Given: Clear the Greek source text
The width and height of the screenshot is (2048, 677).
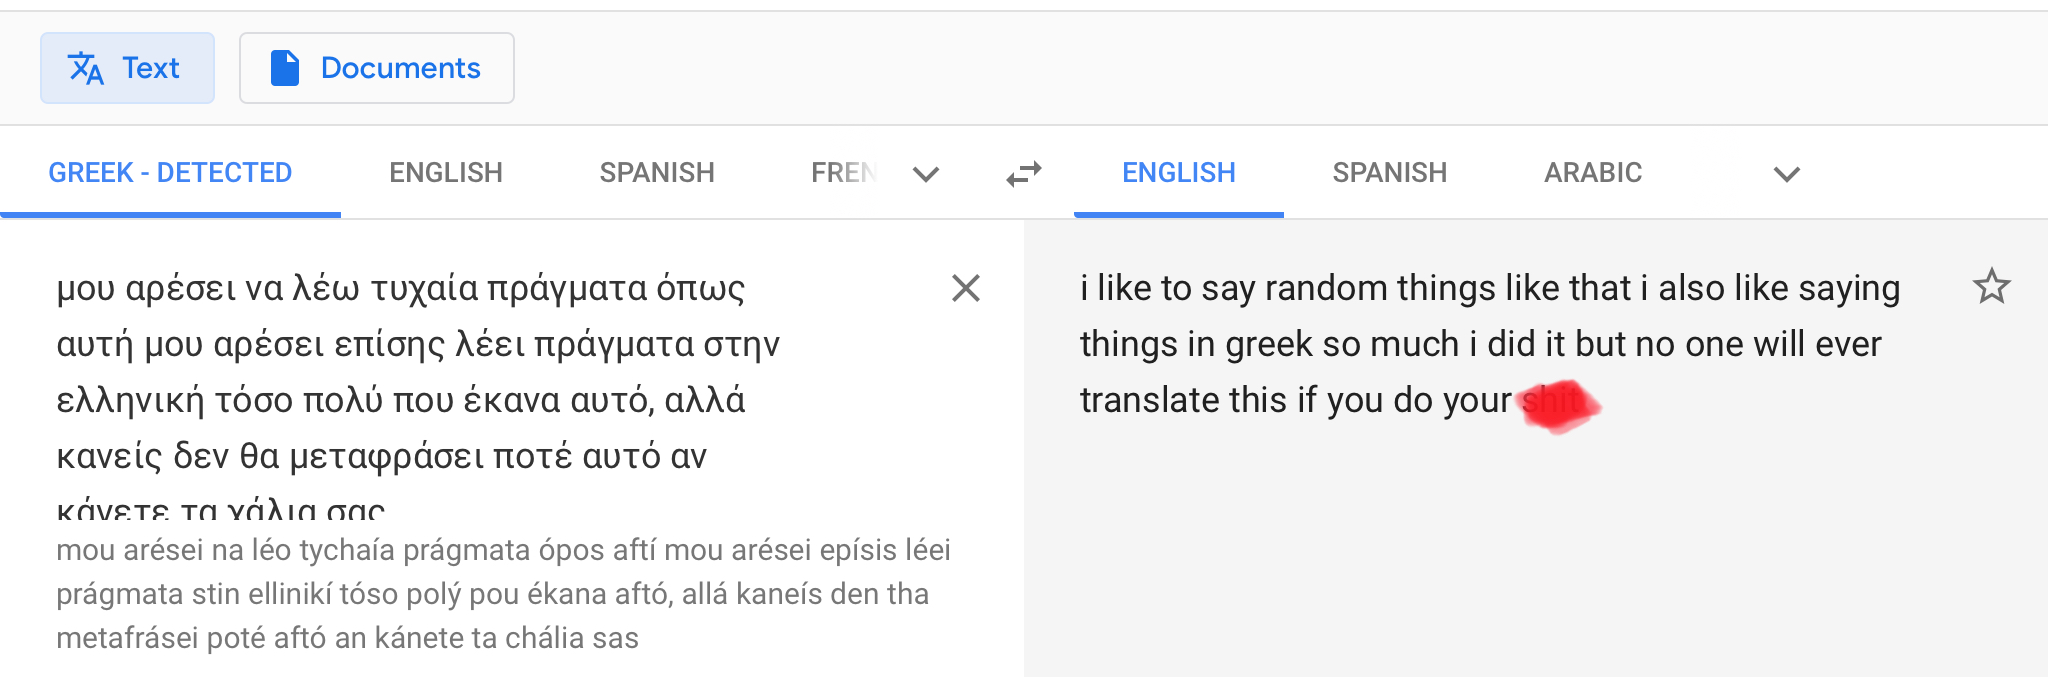Looking at the screenshot, I should point(965,288).
